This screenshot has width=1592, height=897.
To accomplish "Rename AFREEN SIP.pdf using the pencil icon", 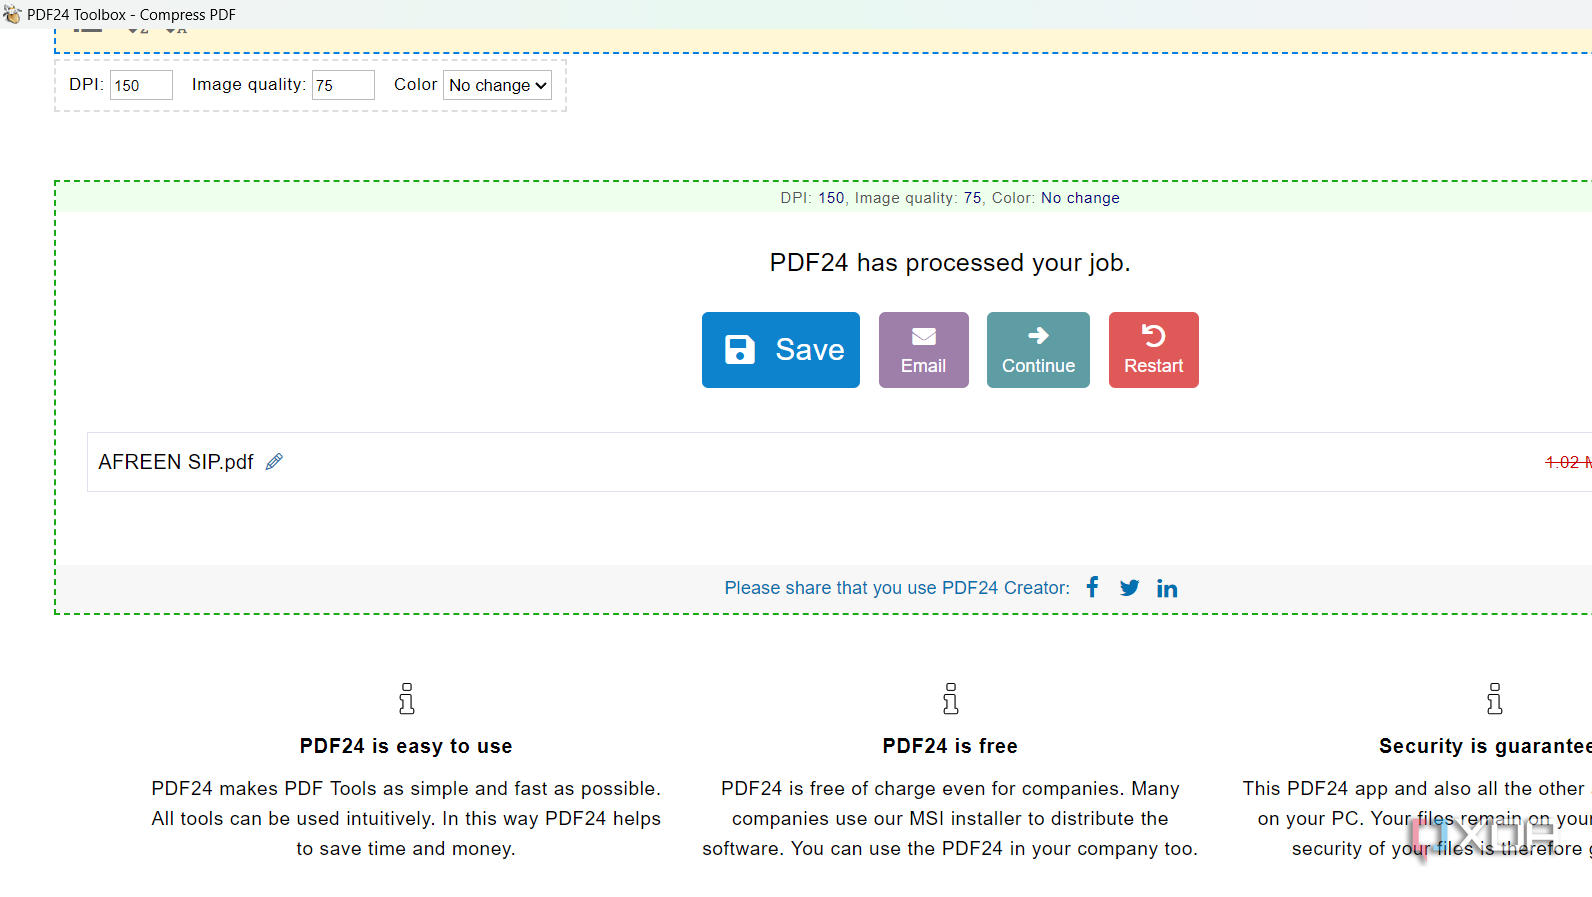I will pyautogui.click(x=274, y=461).
